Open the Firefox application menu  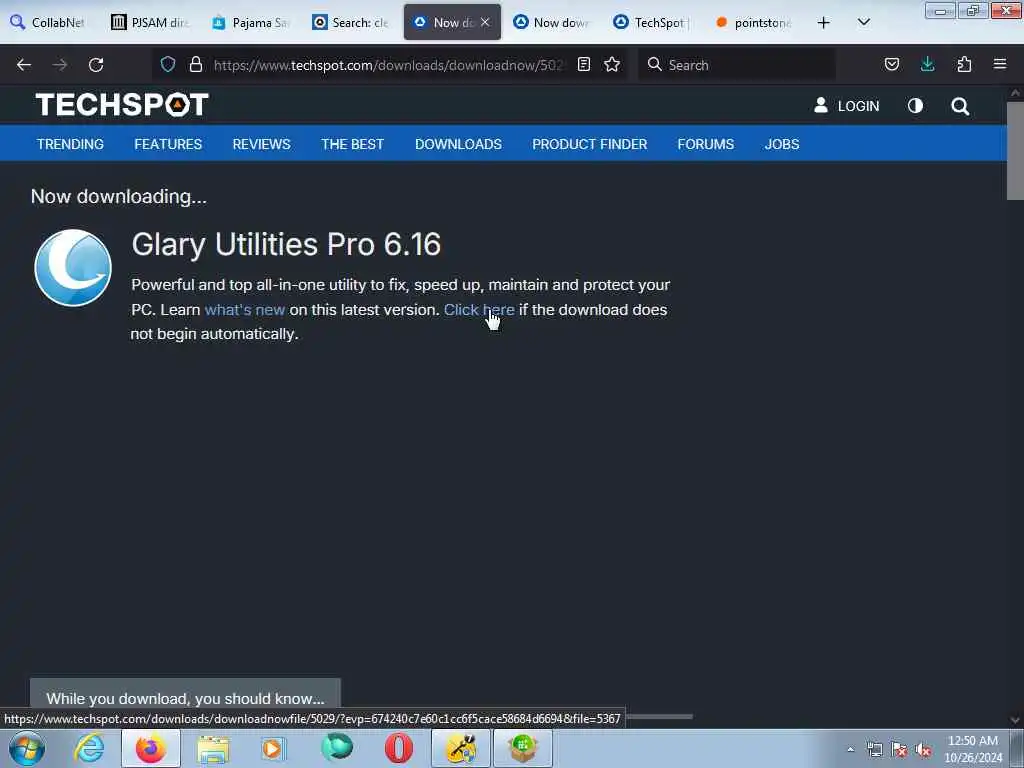coord(1000,64)
